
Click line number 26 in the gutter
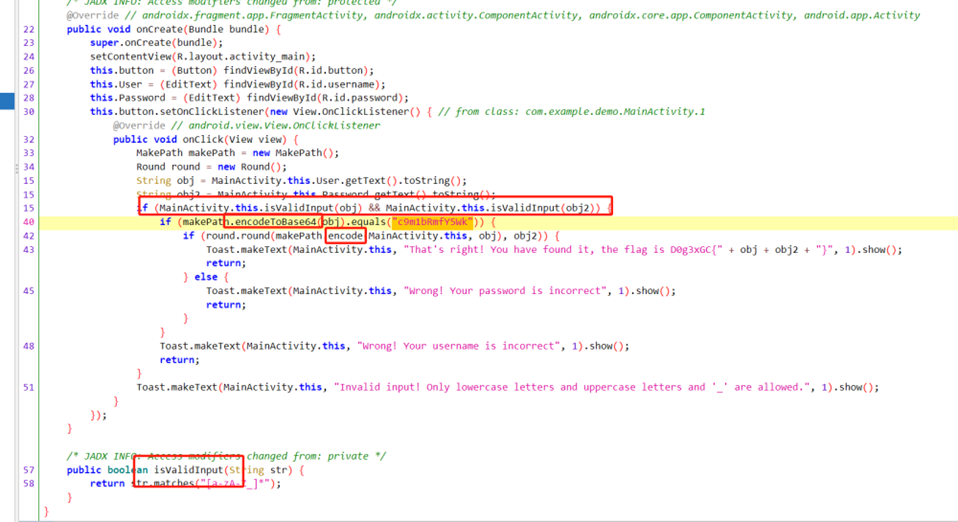pos(29,71)
